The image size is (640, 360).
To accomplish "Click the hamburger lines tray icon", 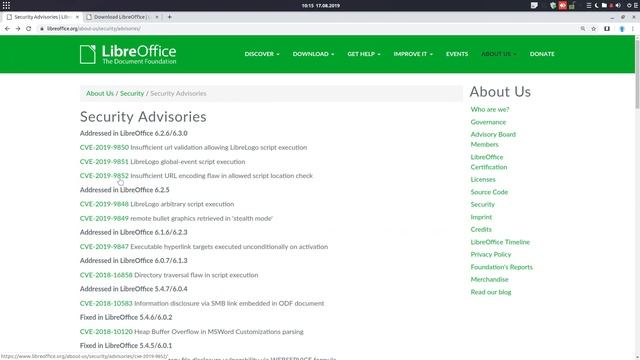I will tap(589, 5).
